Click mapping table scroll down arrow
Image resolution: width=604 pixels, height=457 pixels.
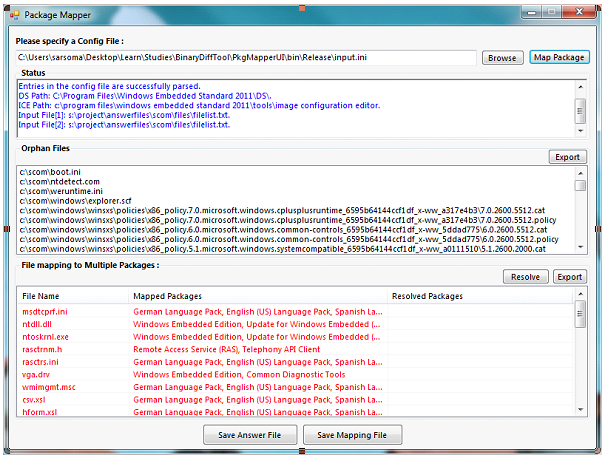pyautogui.click(x=580, y=410)
